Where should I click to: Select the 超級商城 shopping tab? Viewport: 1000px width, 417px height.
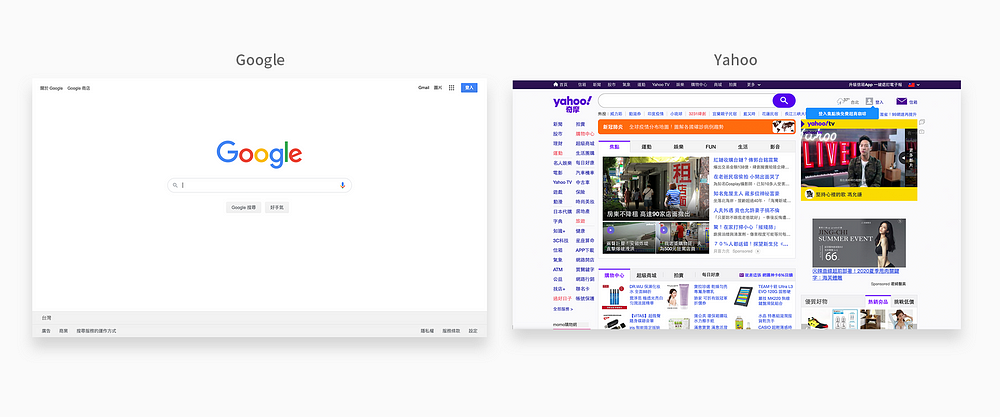(x=646, y=275)
